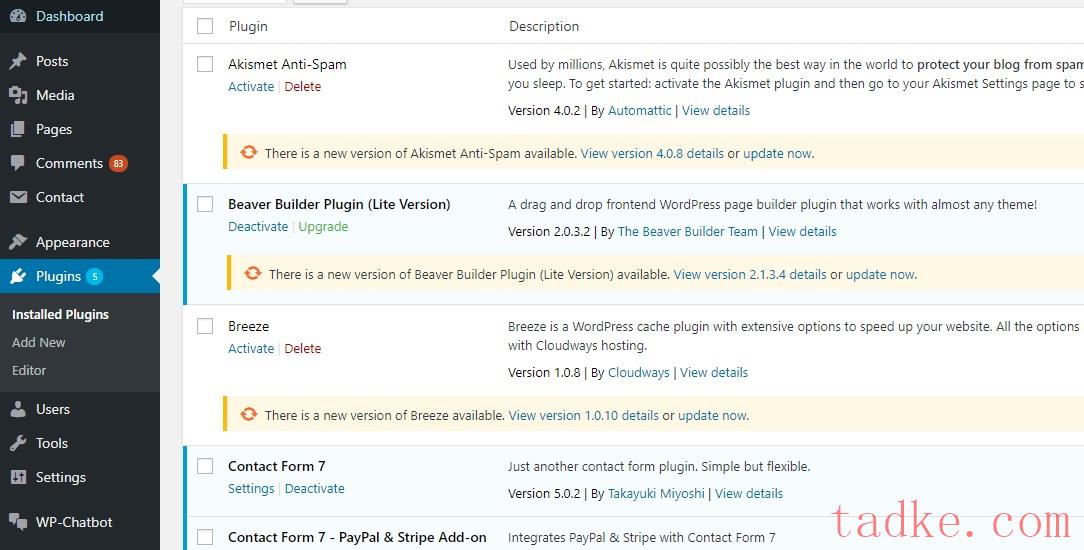Deactivate the Beaver Builder Plugin

(258, 227)
